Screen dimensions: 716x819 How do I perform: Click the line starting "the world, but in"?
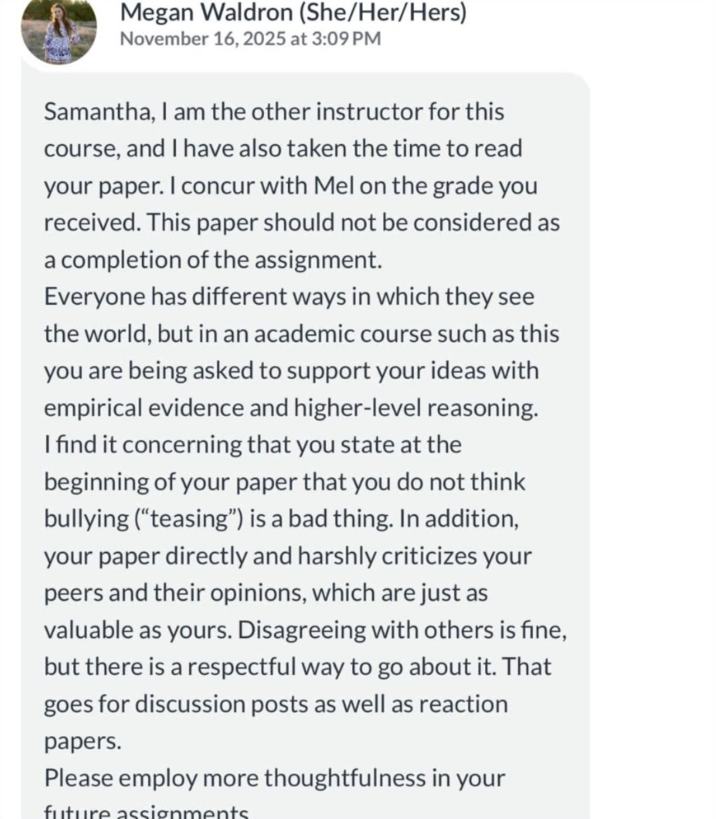click(x=301, y=334)
